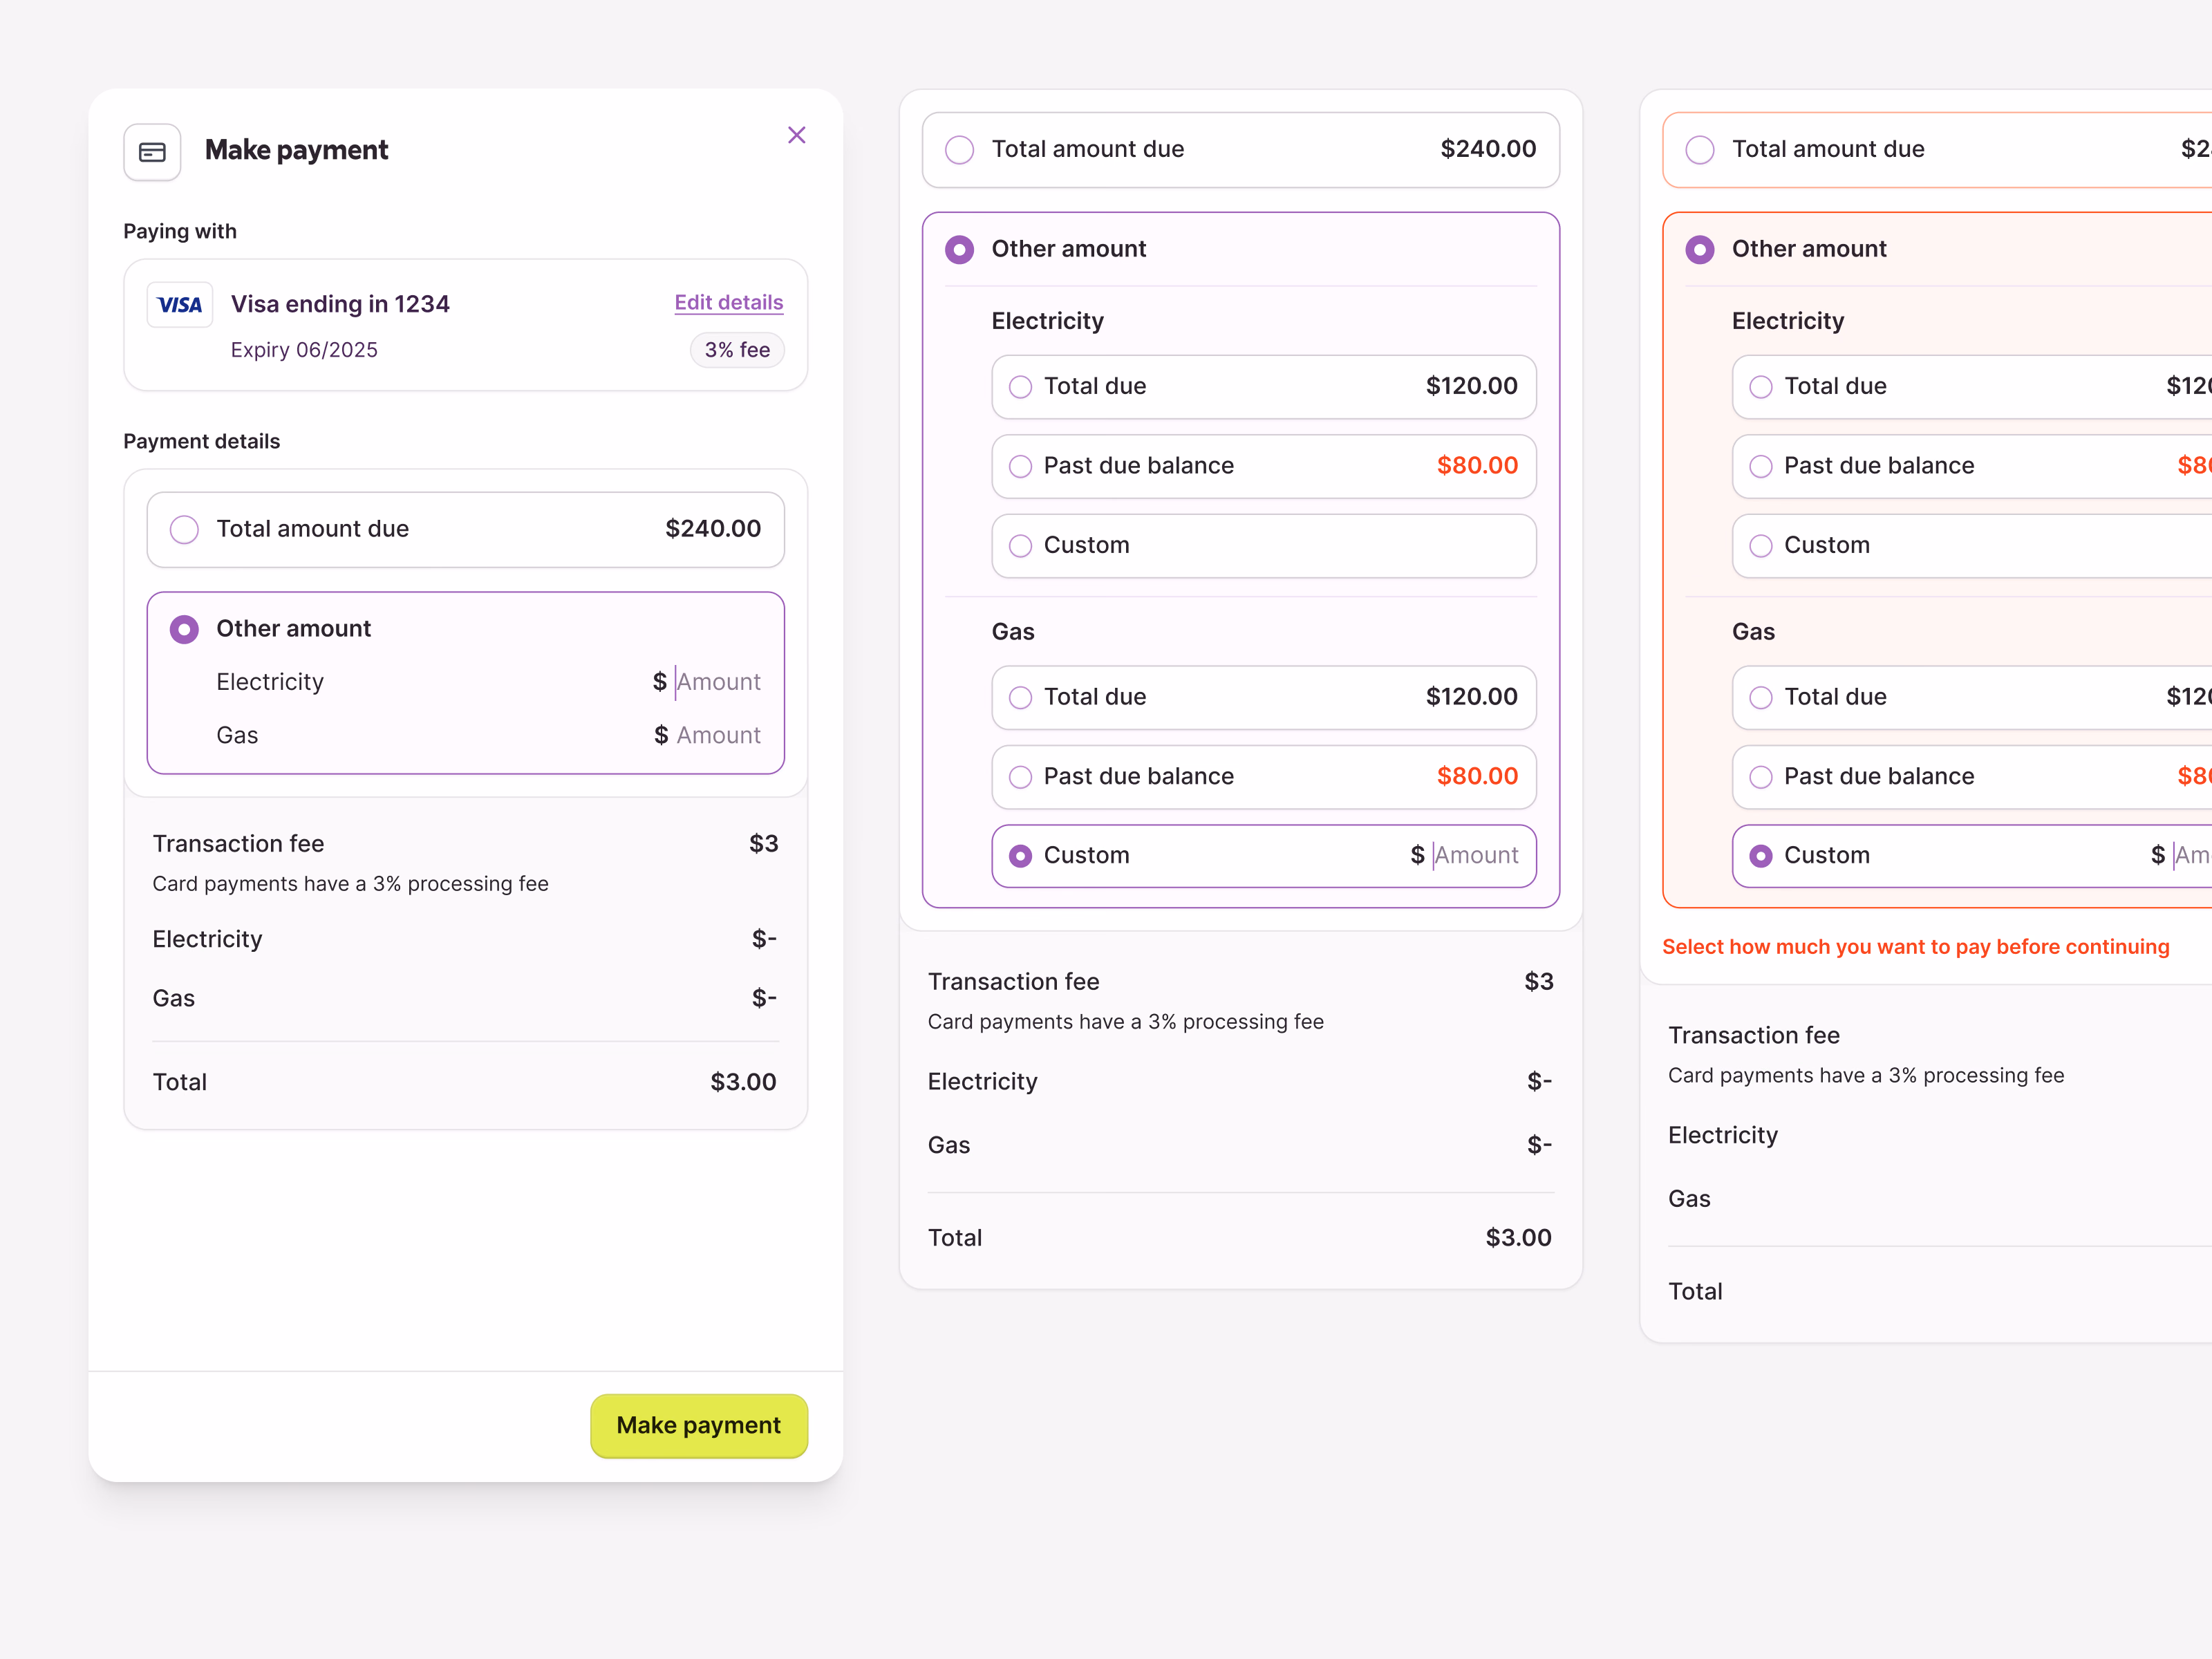Click Total $3.00 value in middle panel
The width and height of the screenshot is (2212, 1659).
click(1518, 1238)
